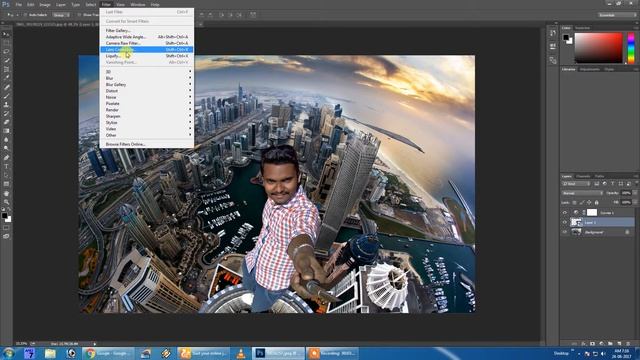Image resolution: width=640 pixels, height=360 pixels.
Task: Switch to the Swatches tab
Action: pos(582,28)
